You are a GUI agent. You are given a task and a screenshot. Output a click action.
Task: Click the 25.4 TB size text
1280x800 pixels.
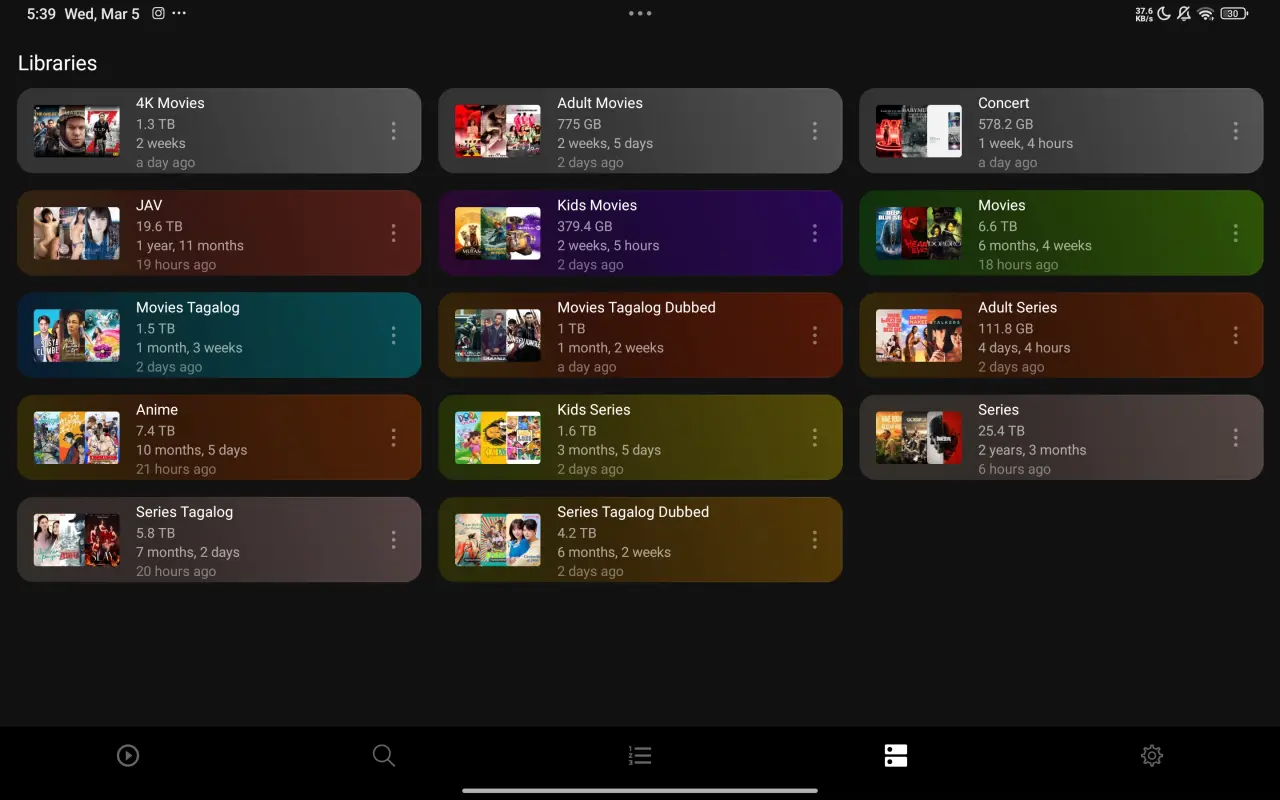click(x=1001, y=430)
